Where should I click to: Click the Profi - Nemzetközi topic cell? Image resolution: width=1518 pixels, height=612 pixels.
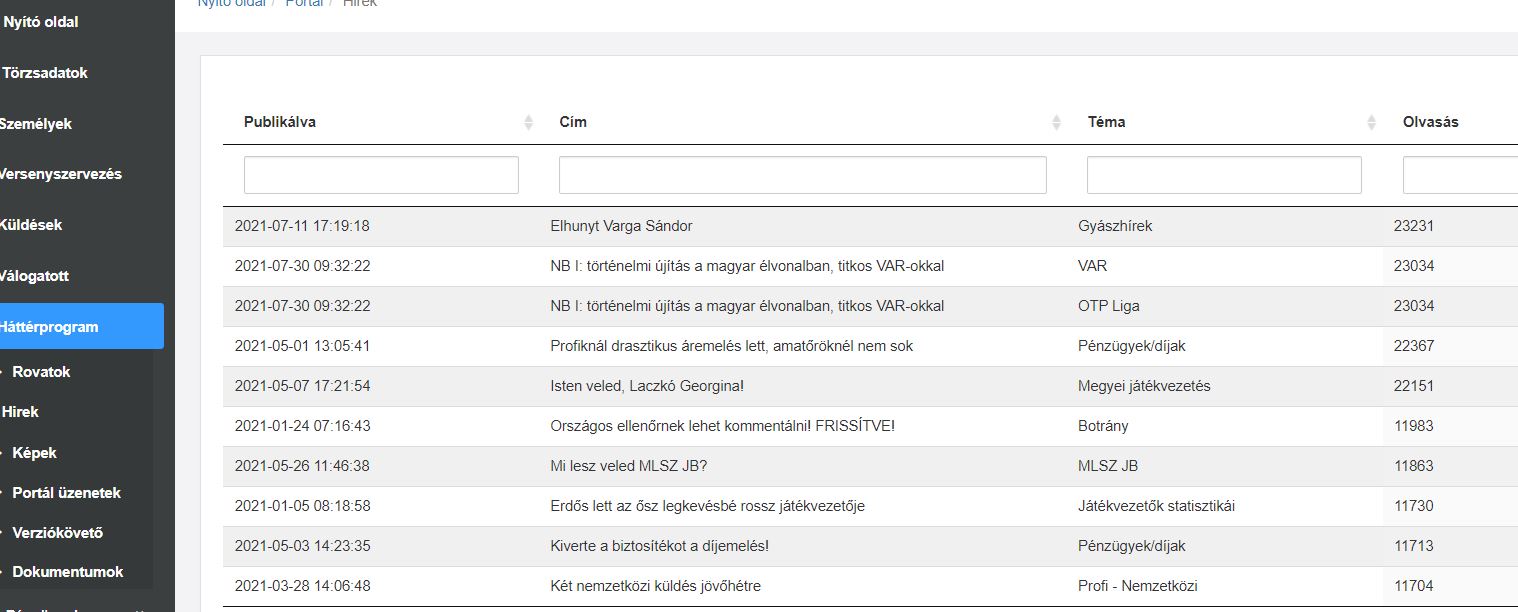[x=1138, y=586]
